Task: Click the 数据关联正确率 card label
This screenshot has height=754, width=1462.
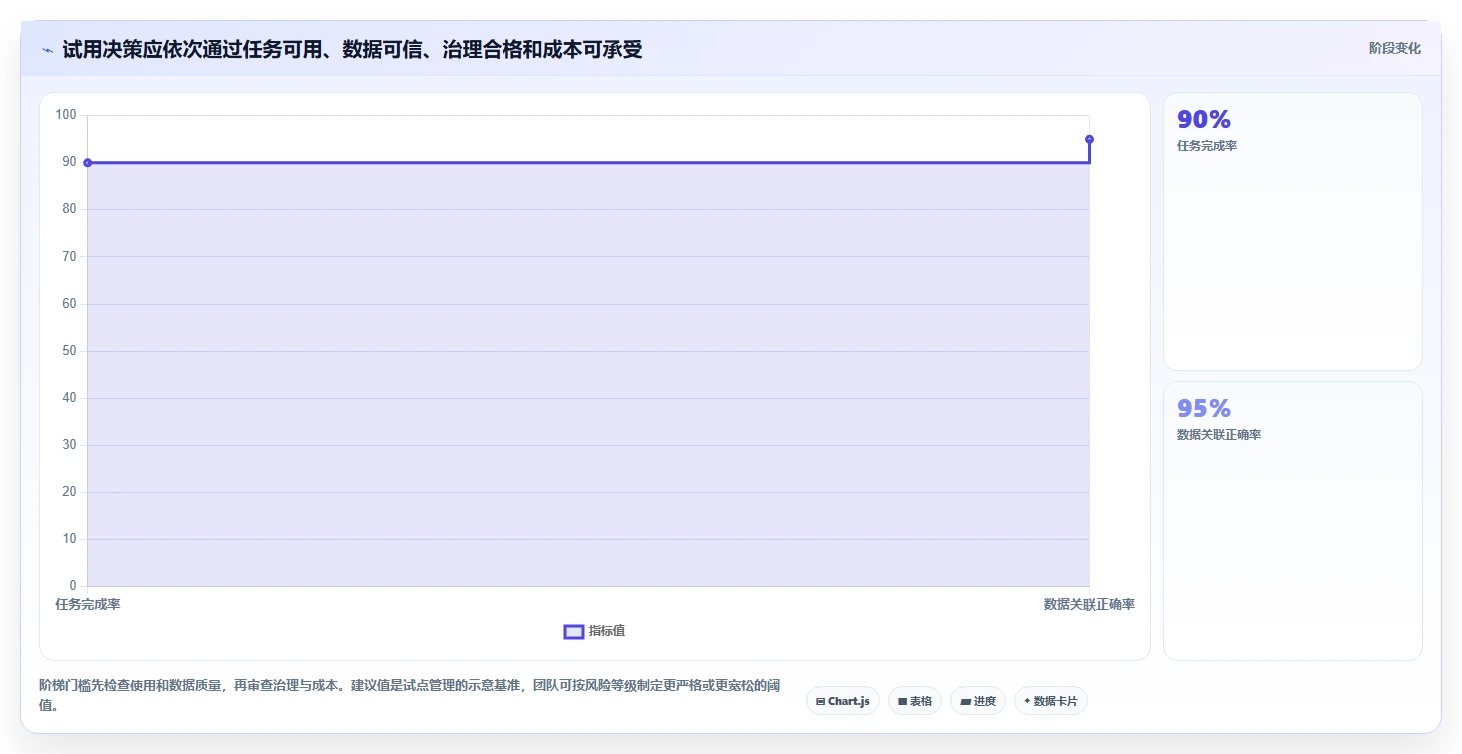Action: coord(1219,435)
